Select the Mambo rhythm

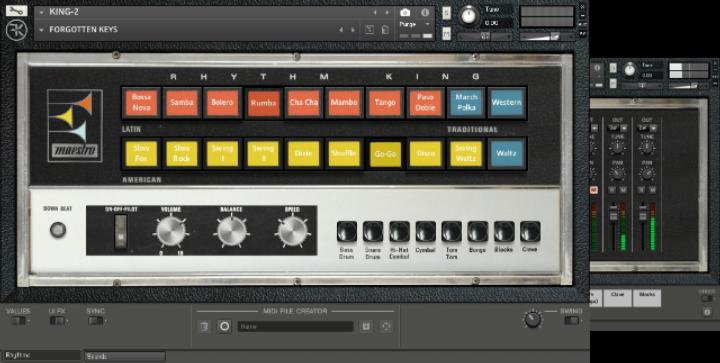point(344,102)
